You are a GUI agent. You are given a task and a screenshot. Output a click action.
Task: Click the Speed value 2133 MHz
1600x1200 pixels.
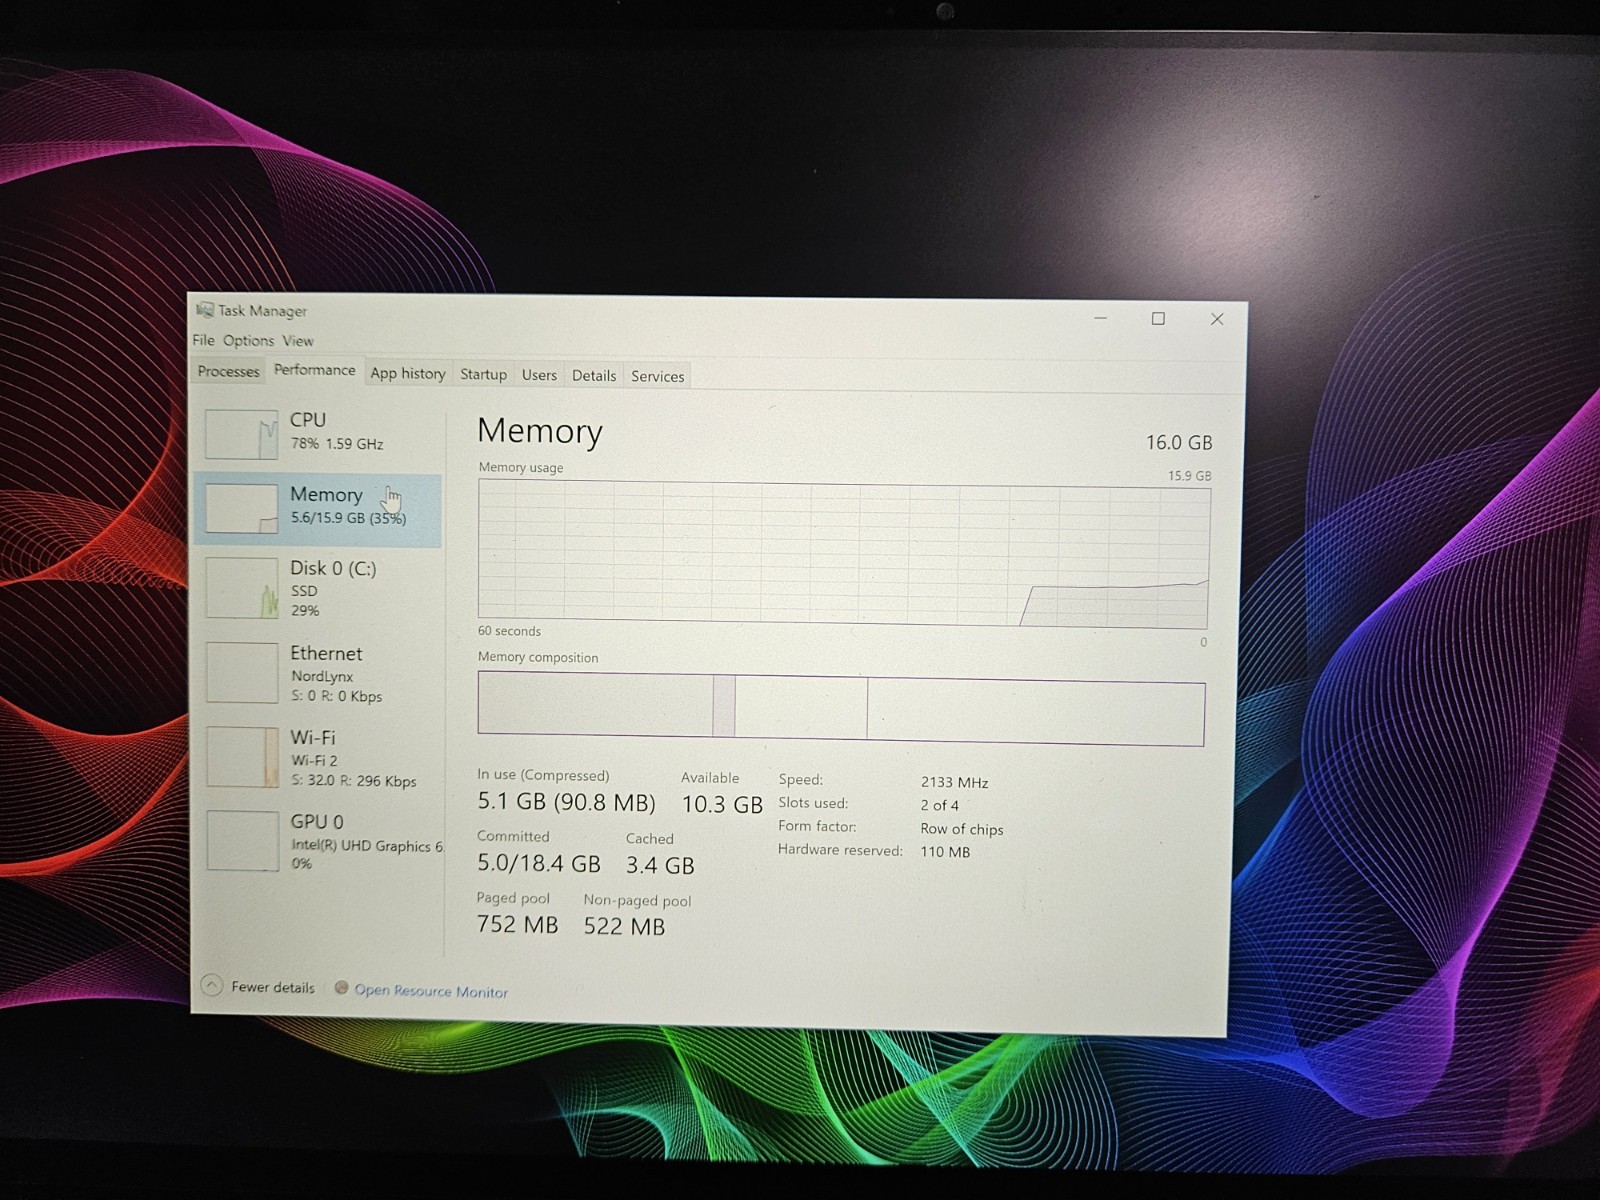(x=954, y=782)
